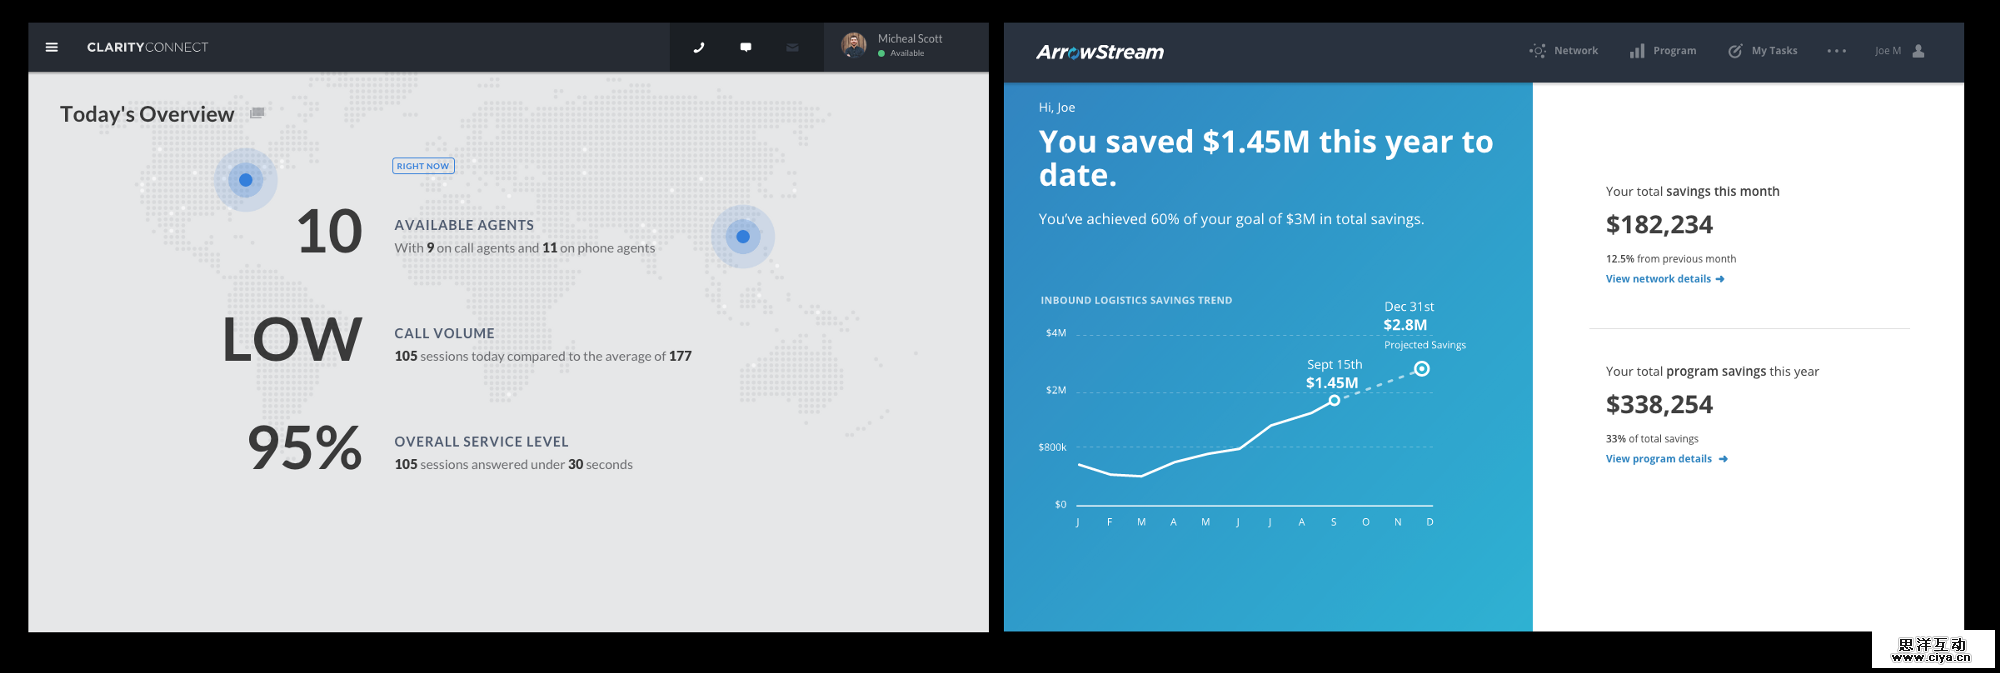The image size is (2000, 673).
Task: Select the phone icon in ClarityConnect header
Action: coord(699,47)
